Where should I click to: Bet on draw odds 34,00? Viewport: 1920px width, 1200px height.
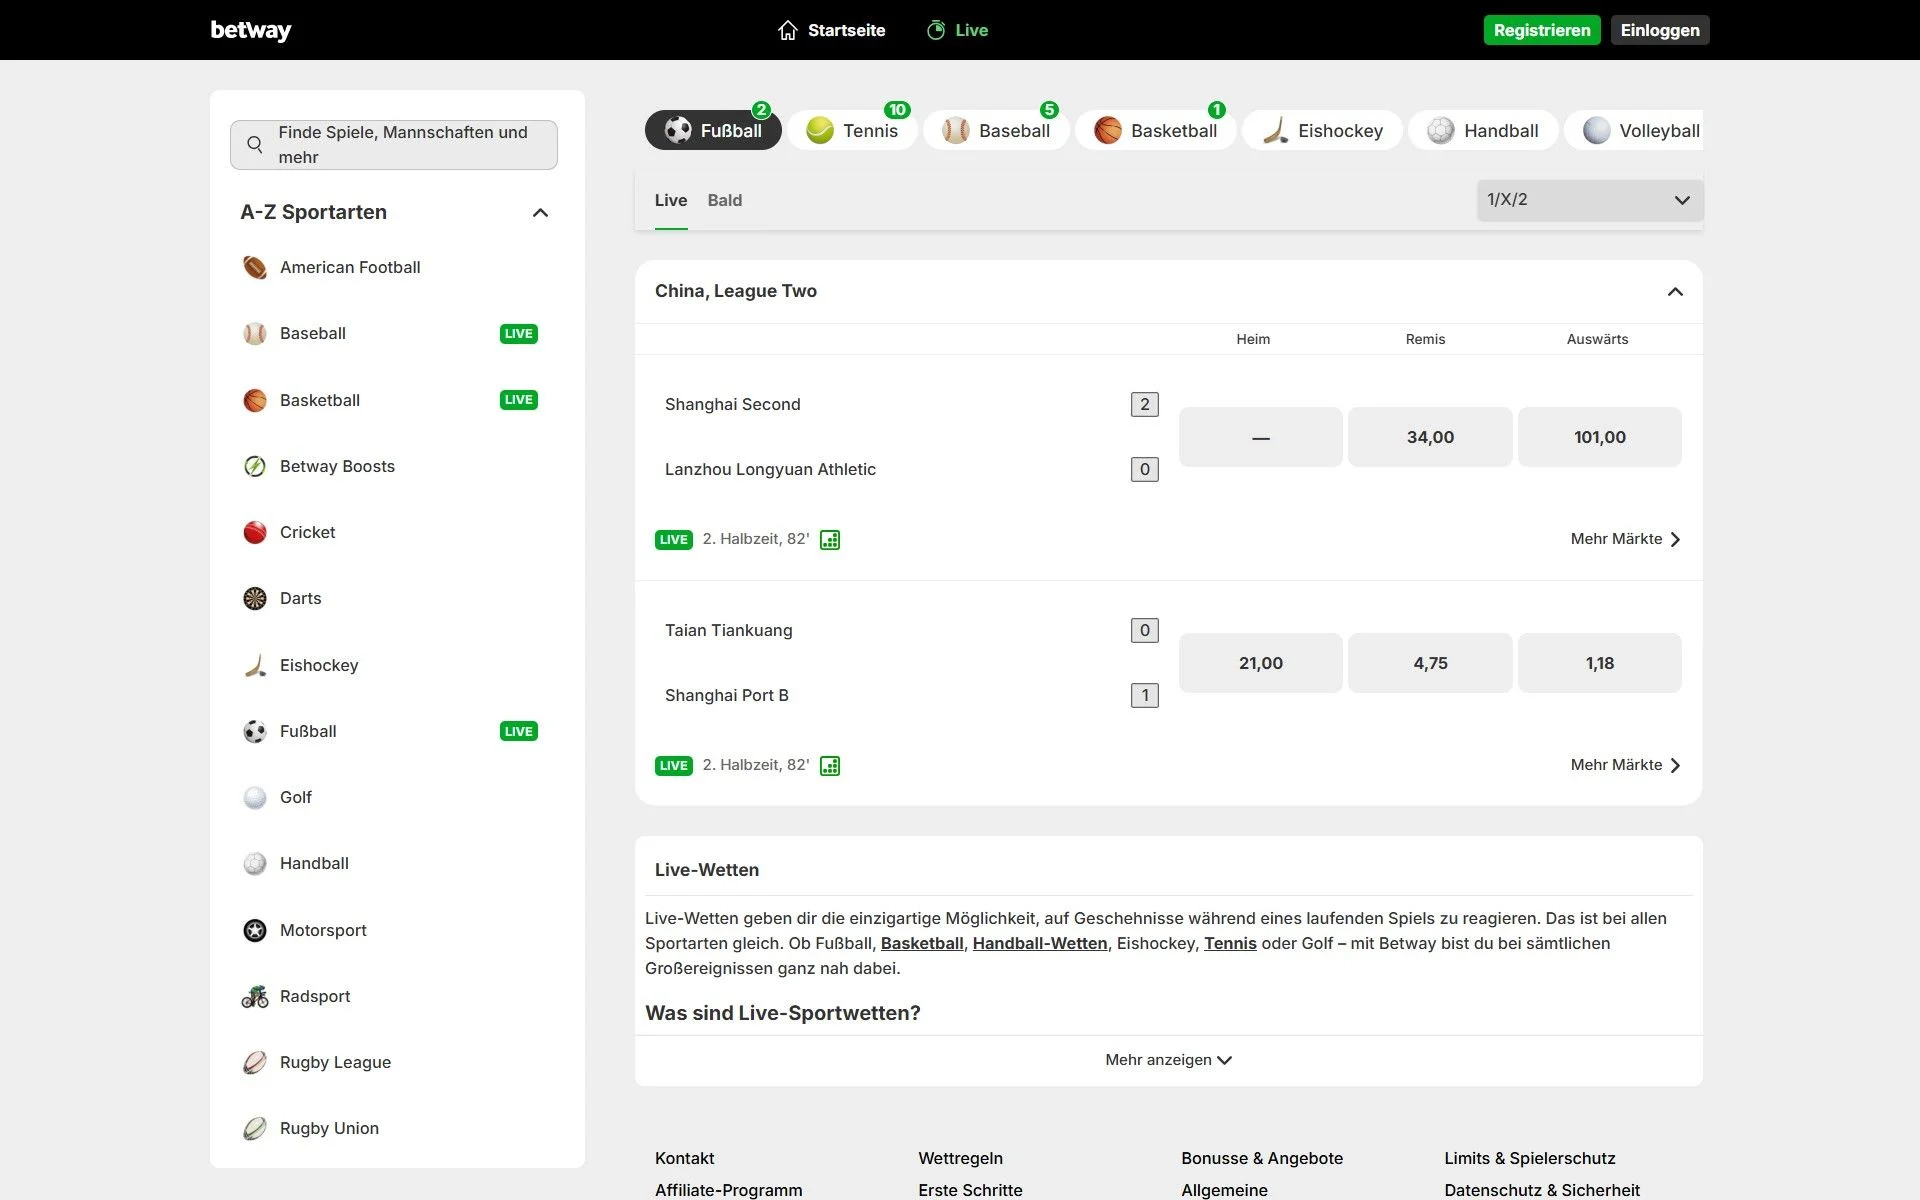click(1430, 437)
